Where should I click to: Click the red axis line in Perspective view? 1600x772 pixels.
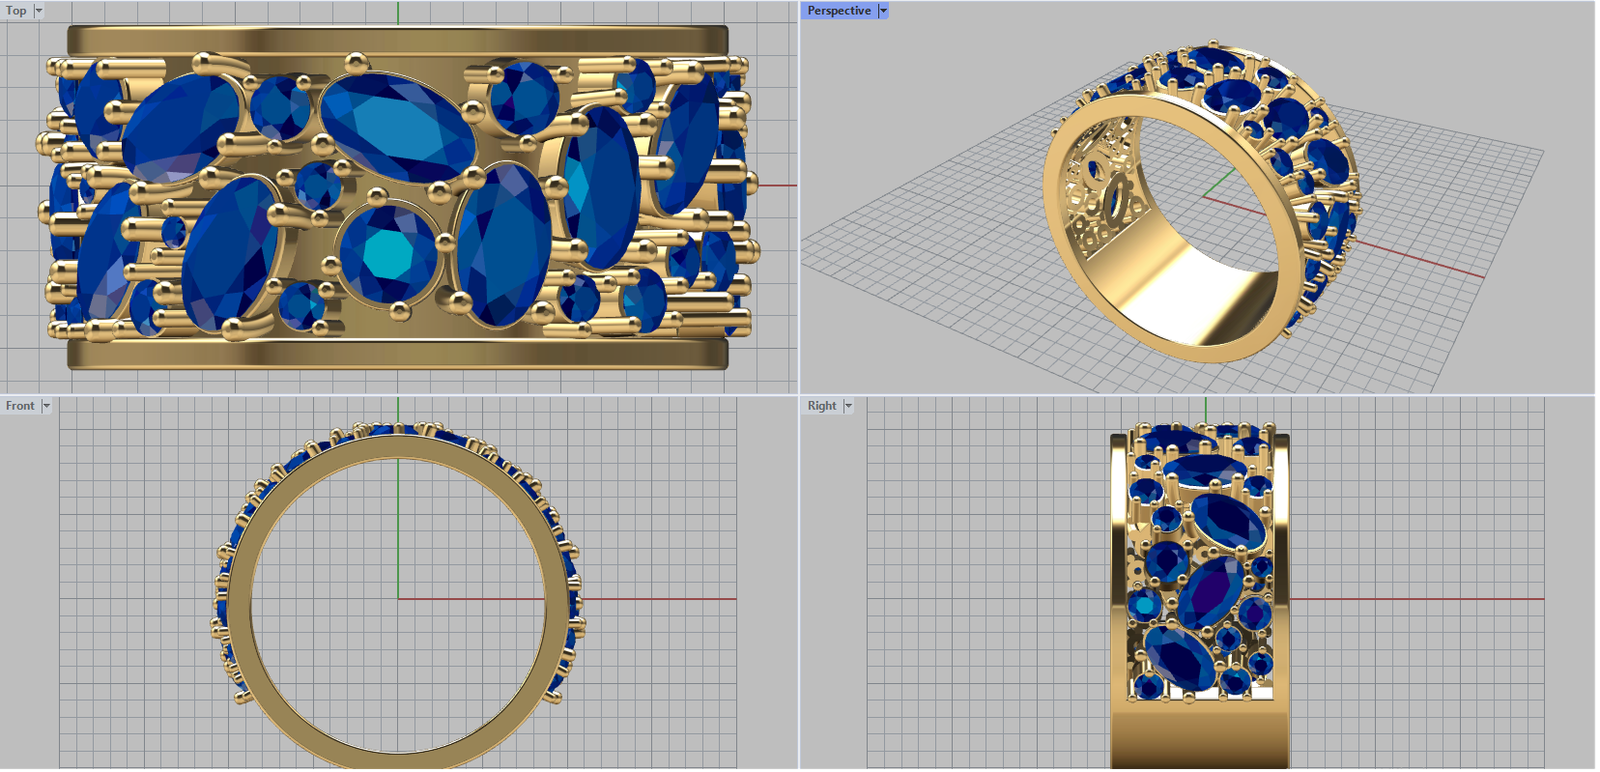click(x=1420, y=257)
